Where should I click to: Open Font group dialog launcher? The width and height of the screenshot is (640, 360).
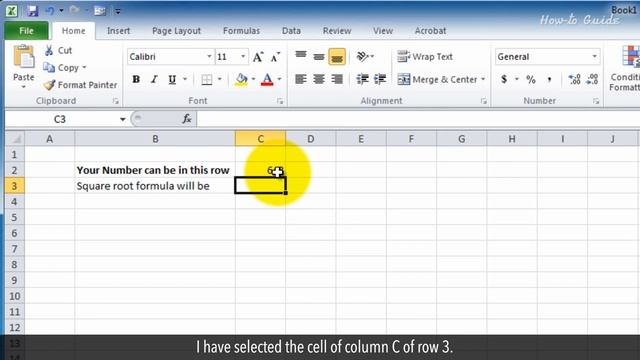[280, 101]
